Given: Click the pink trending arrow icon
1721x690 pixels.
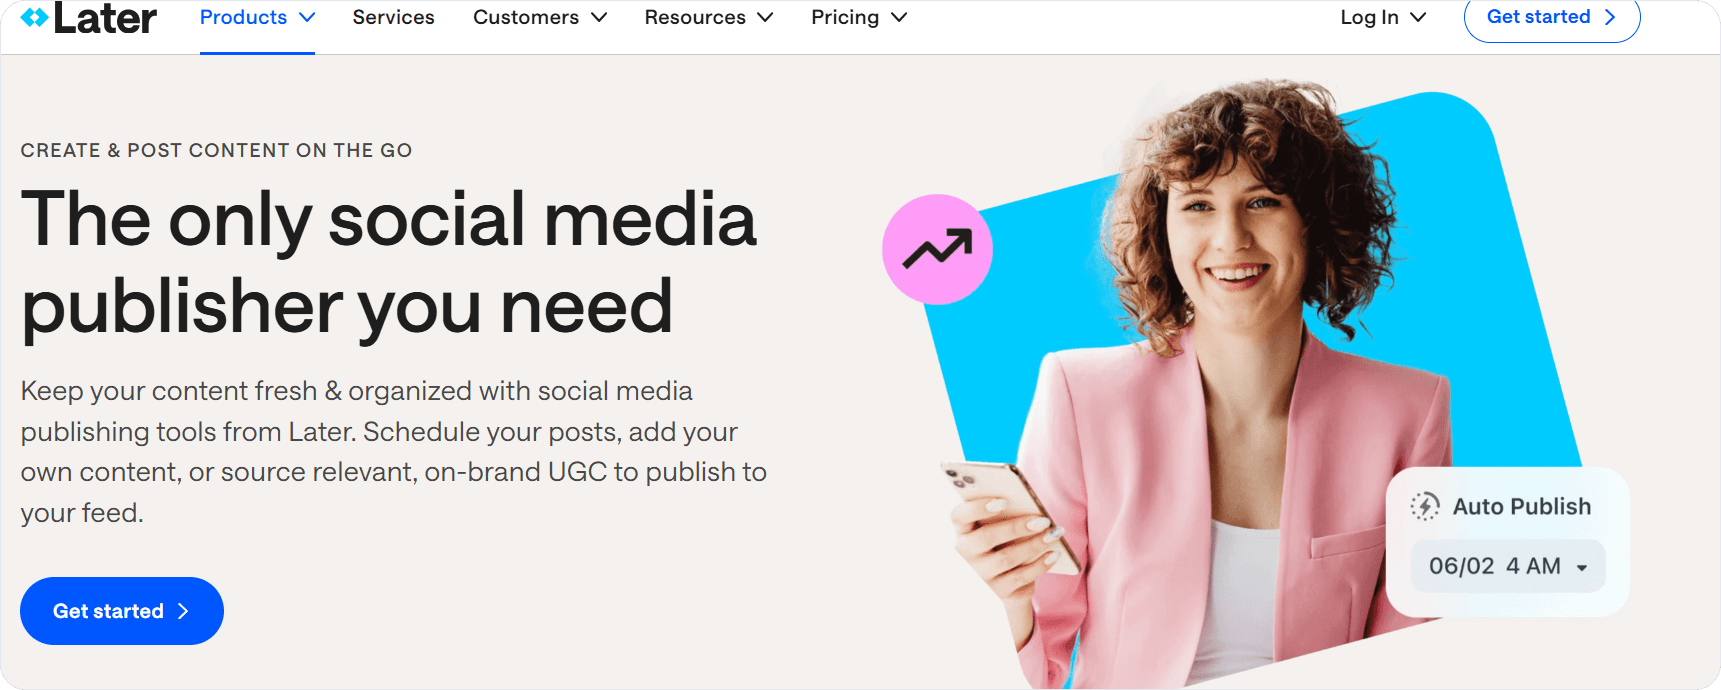Looking at the screenshot, I should tap(937, 249).
